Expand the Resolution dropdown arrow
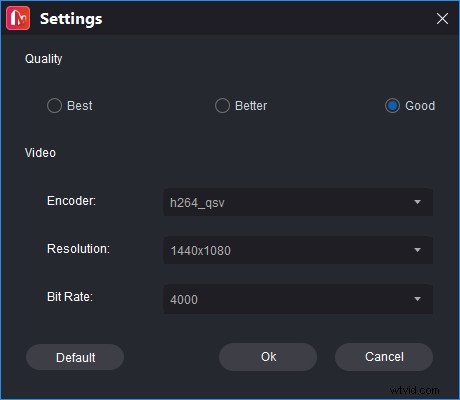The image size is (460, 400). pos(417,250)
